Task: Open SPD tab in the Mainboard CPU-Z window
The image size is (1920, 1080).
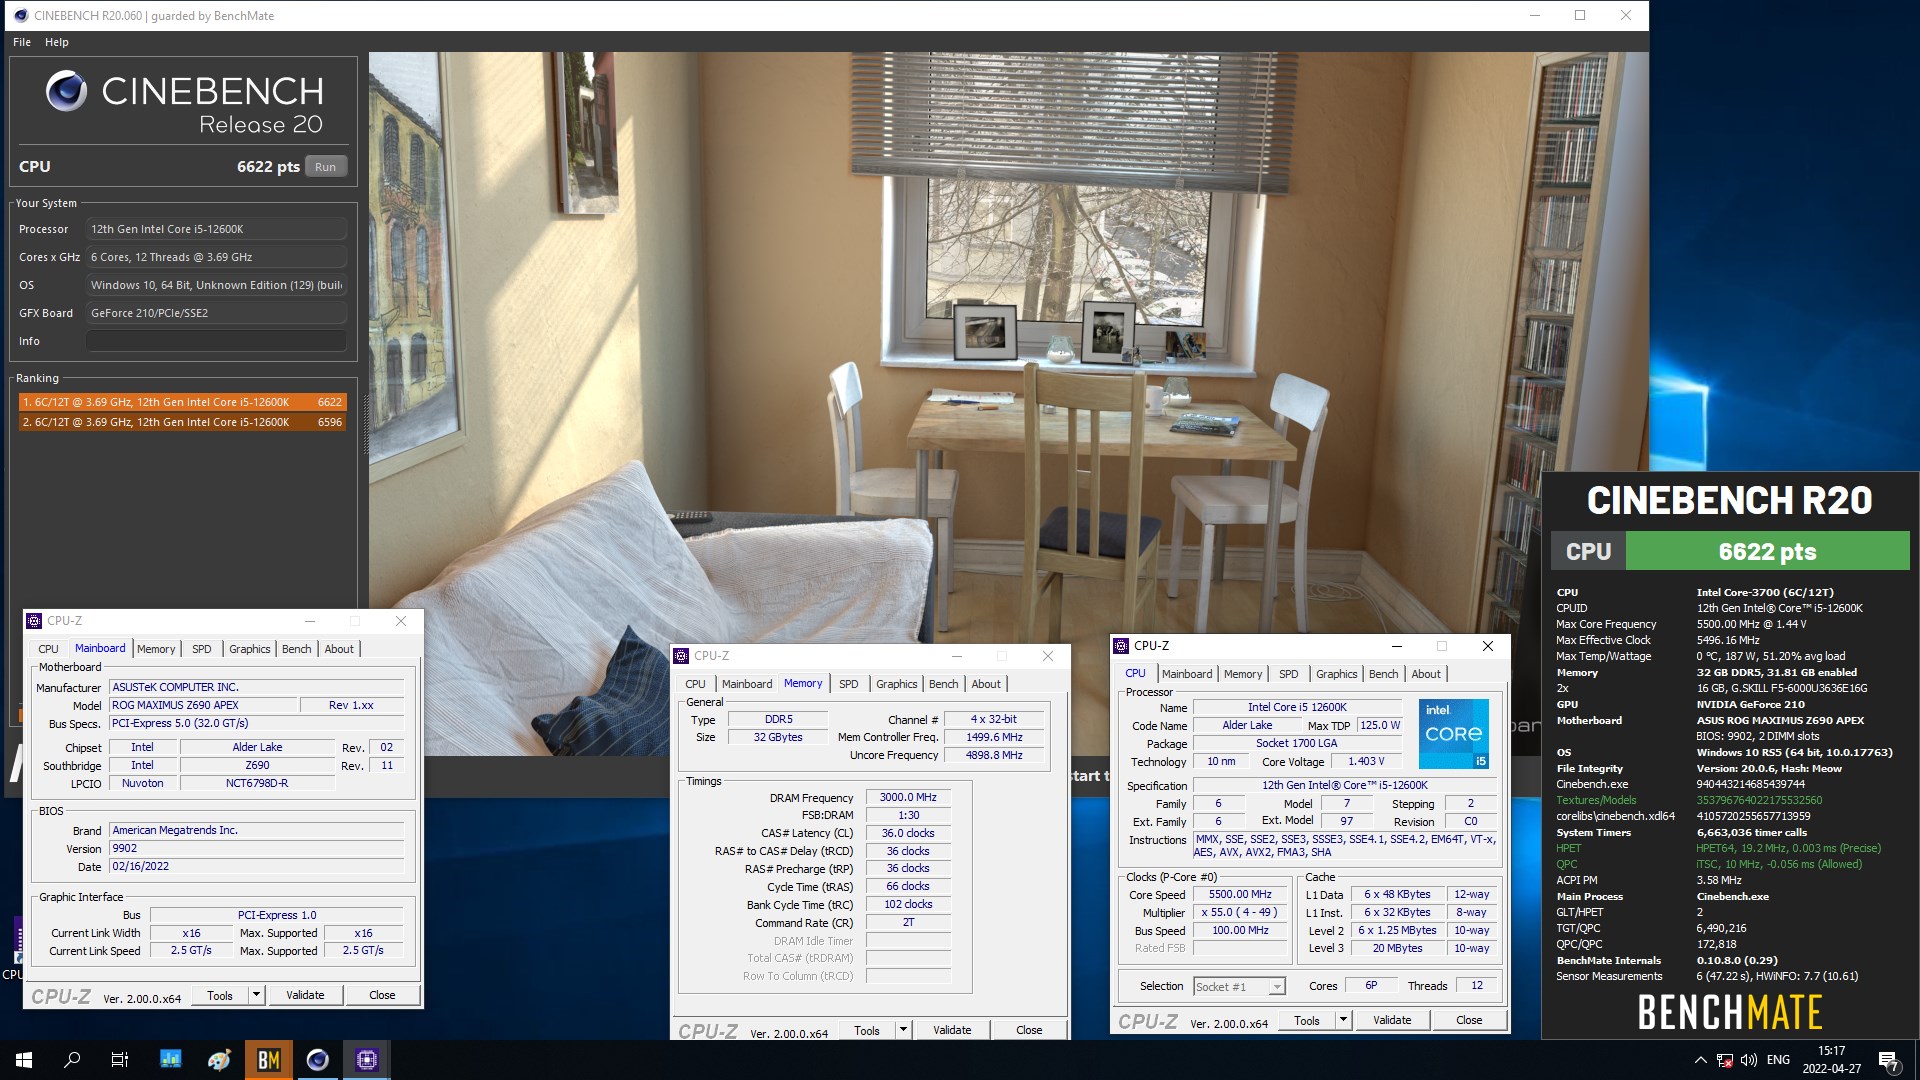Action: (x=201, y=649)
